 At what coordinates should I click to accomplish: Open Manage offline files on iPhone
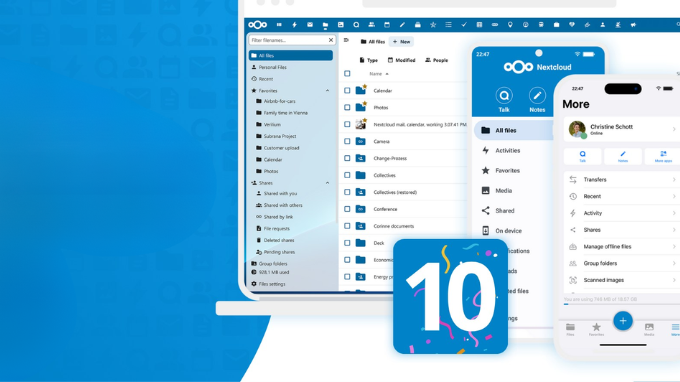[621, 247]
